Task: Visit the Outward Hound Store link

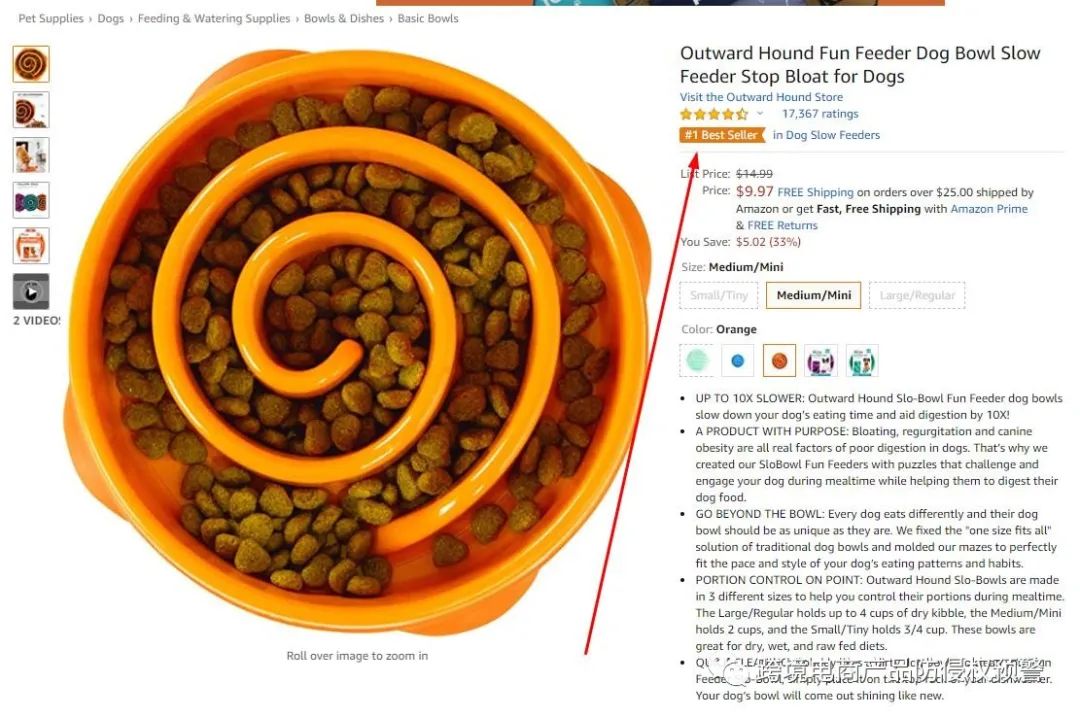Action: click(x=761, y=97)
